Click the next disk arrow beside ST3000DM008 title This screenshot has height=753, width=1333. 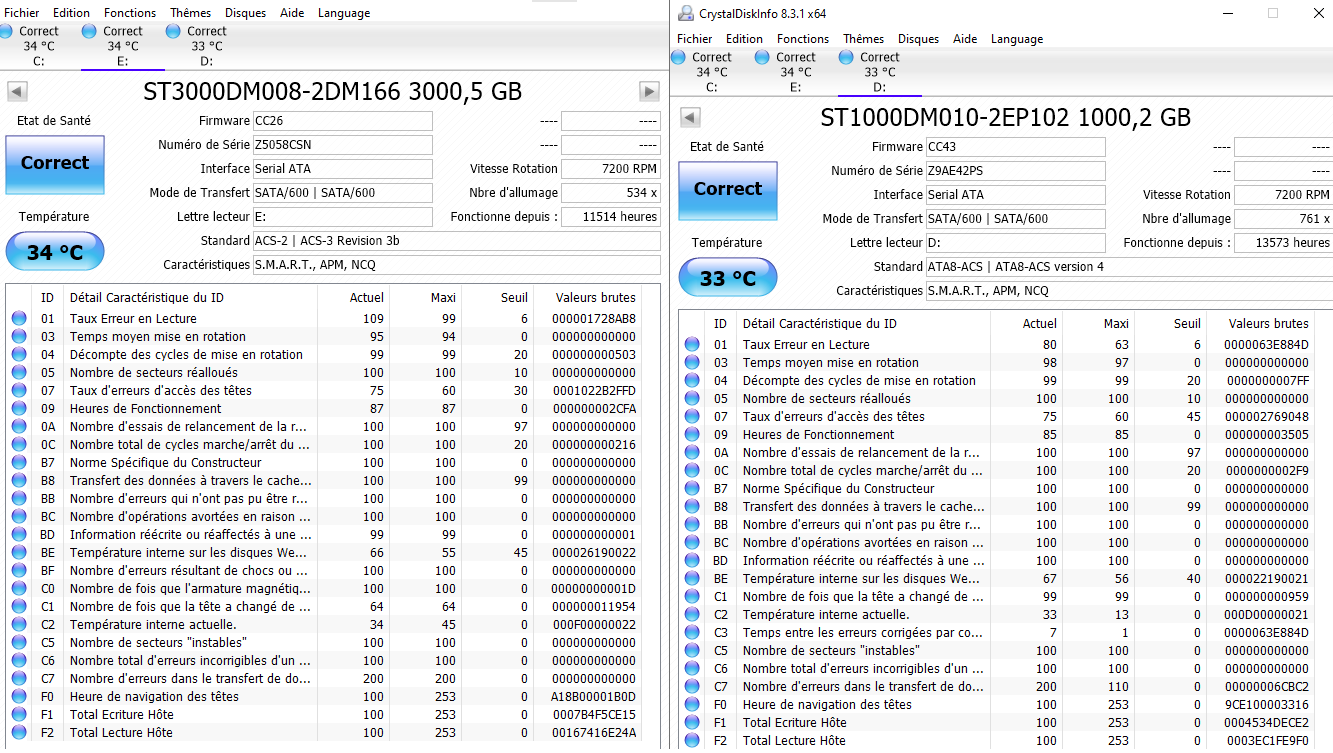click(x=649, y=92)
